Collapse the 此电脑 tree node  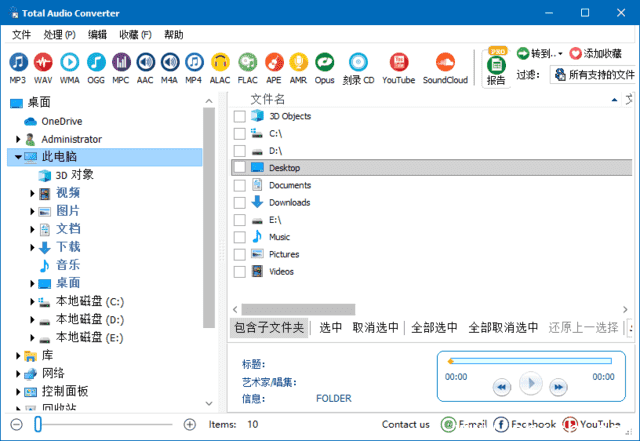coord(18,157)
